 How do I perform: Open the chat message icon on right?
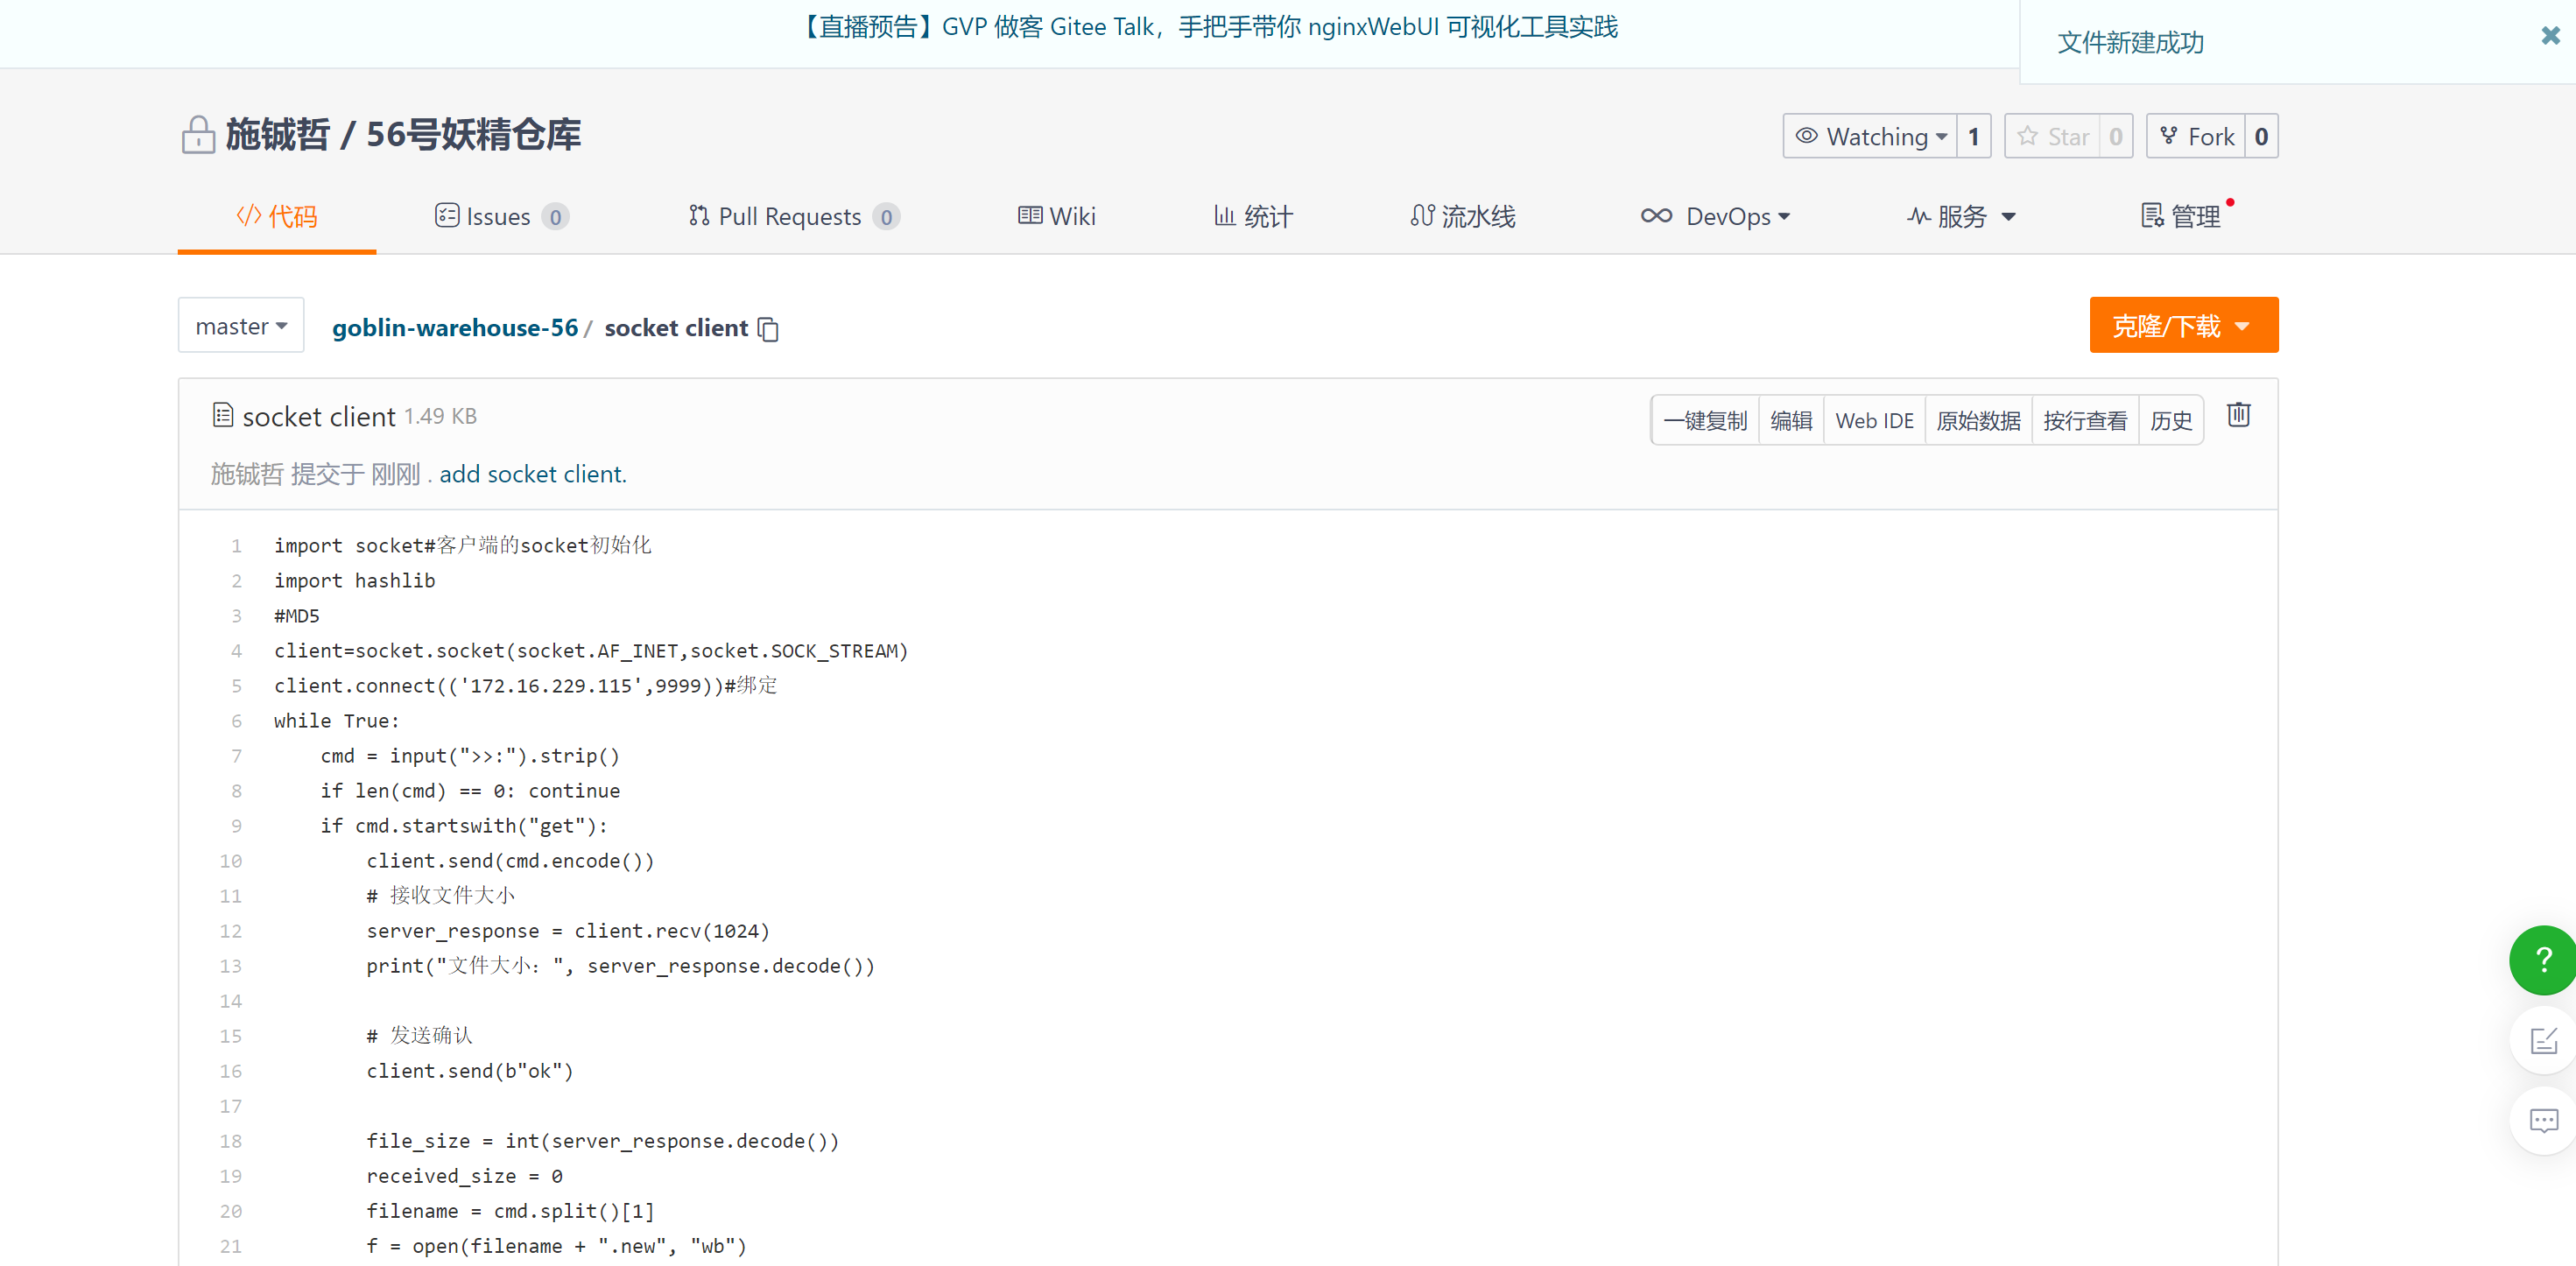point(2542,1120)
